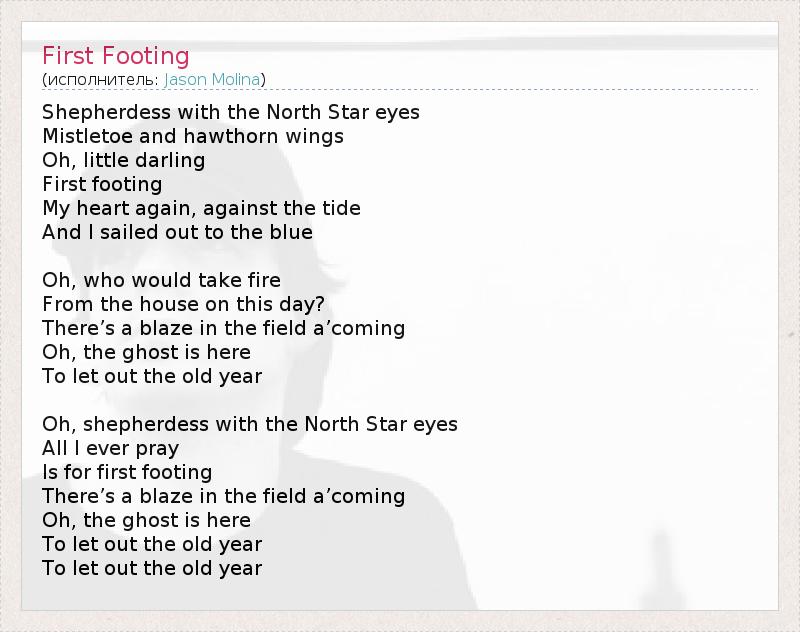Select the 'Mistletoe and hawthorn wings' lyric line
The width and height of the screenshot is (800, 632).
pyautogui.click(x=193, y=136)
